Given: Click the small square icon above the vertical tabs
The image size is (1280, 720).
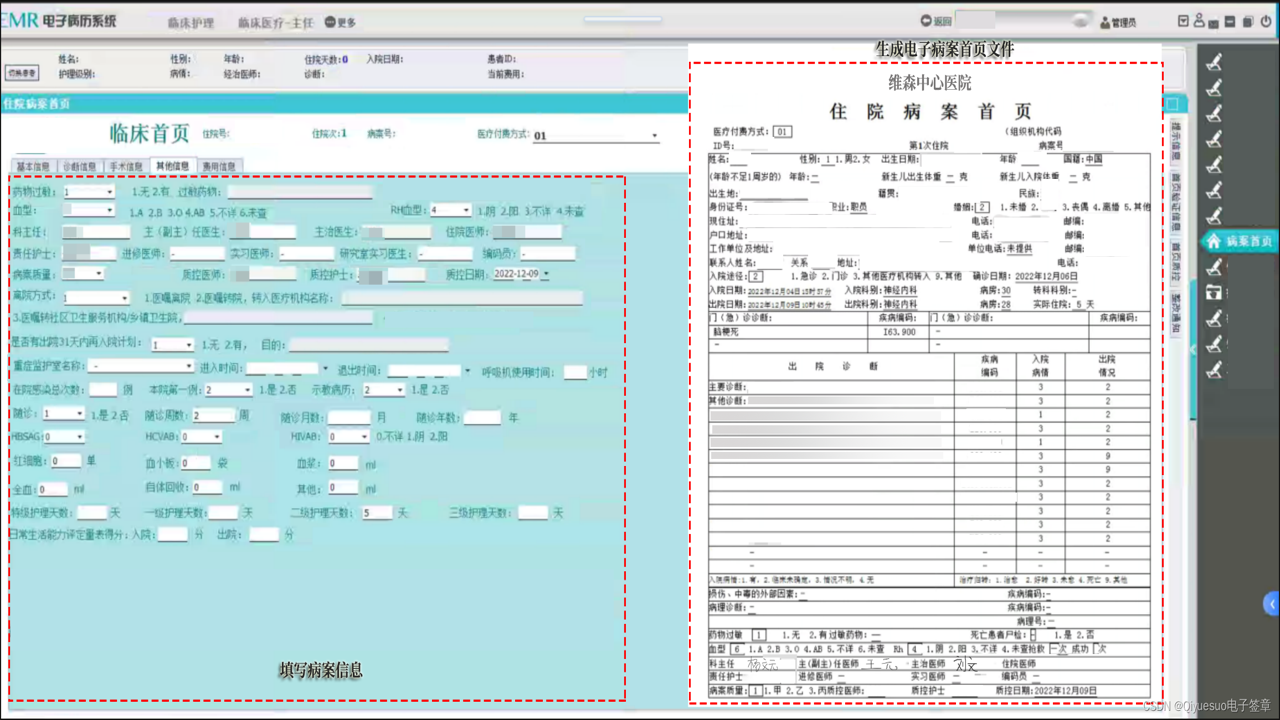Looking at the screenshot, I should (1173, 104).
